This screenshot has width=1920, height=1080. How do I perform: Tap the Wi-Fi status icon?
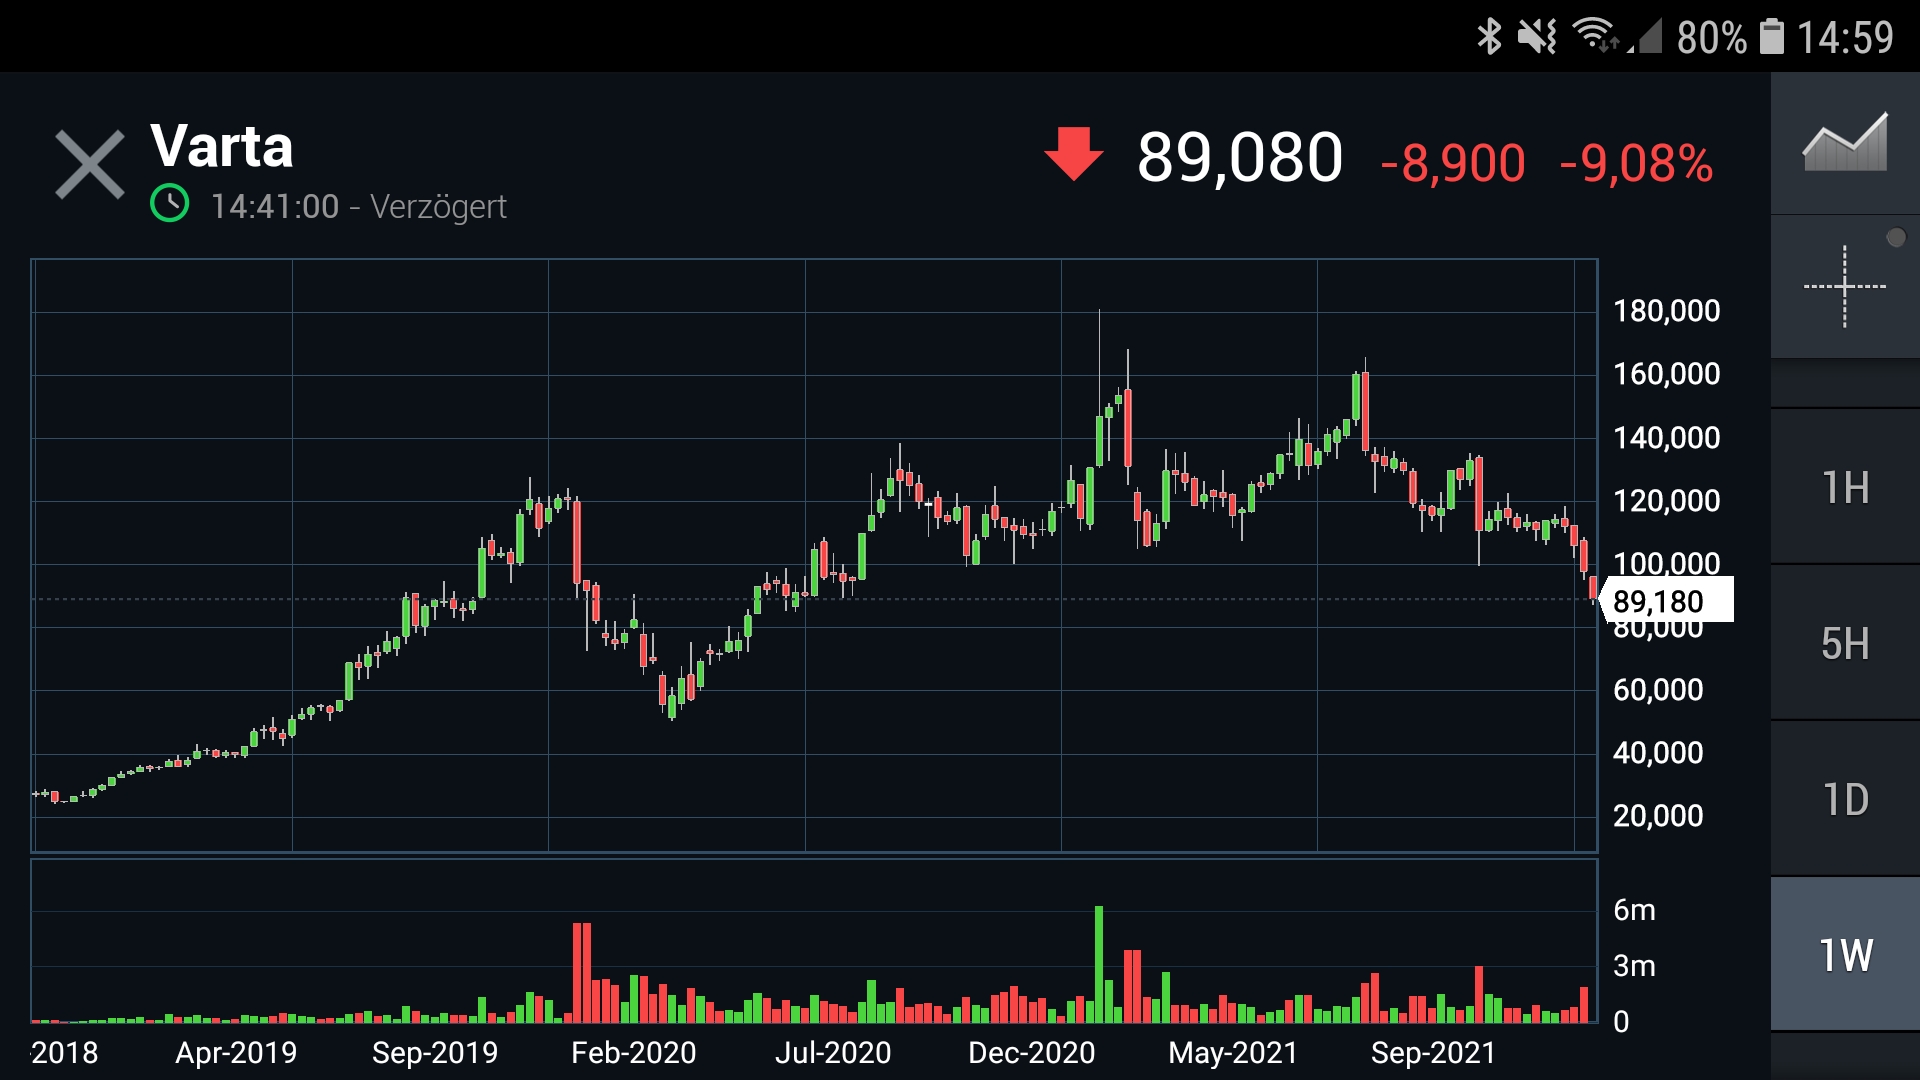1595,36
